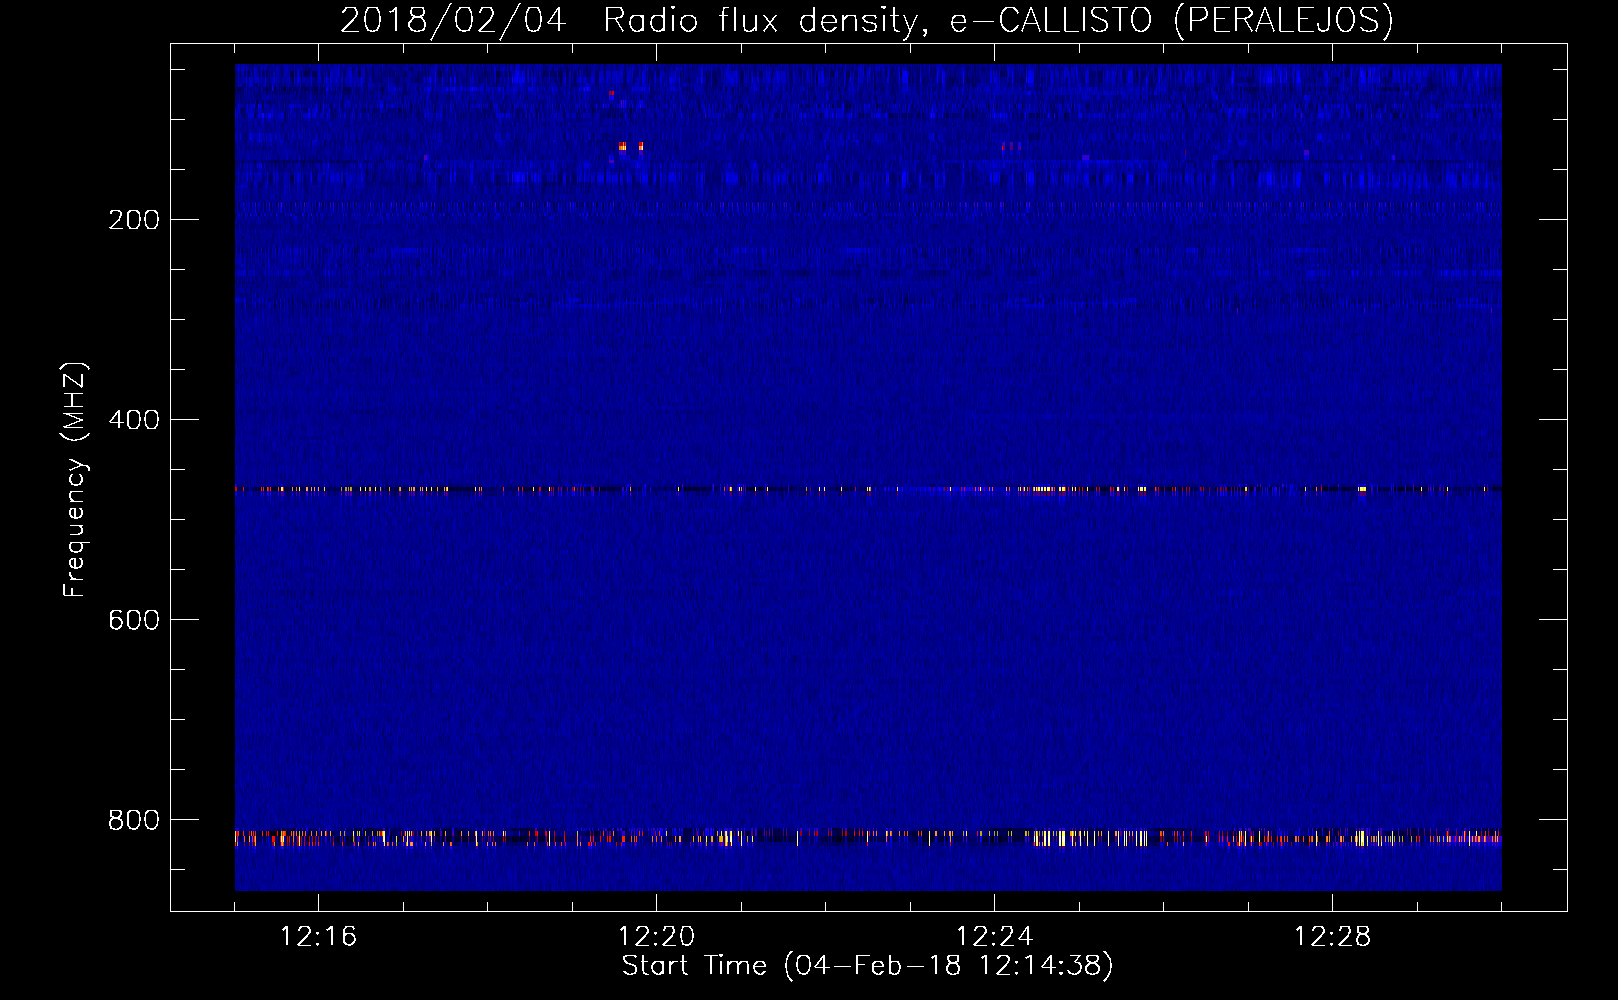Click the 12:20 time tick label
1618x1000 pixels.
(x=656, y=937)
